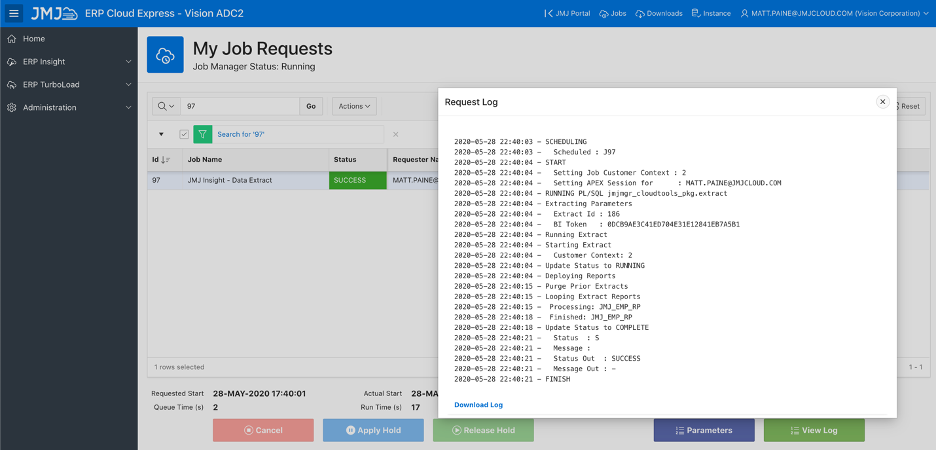The image size is (936, 450).
Task: Click the green SUCCESS status cell
Action: [x=358, y=180]
